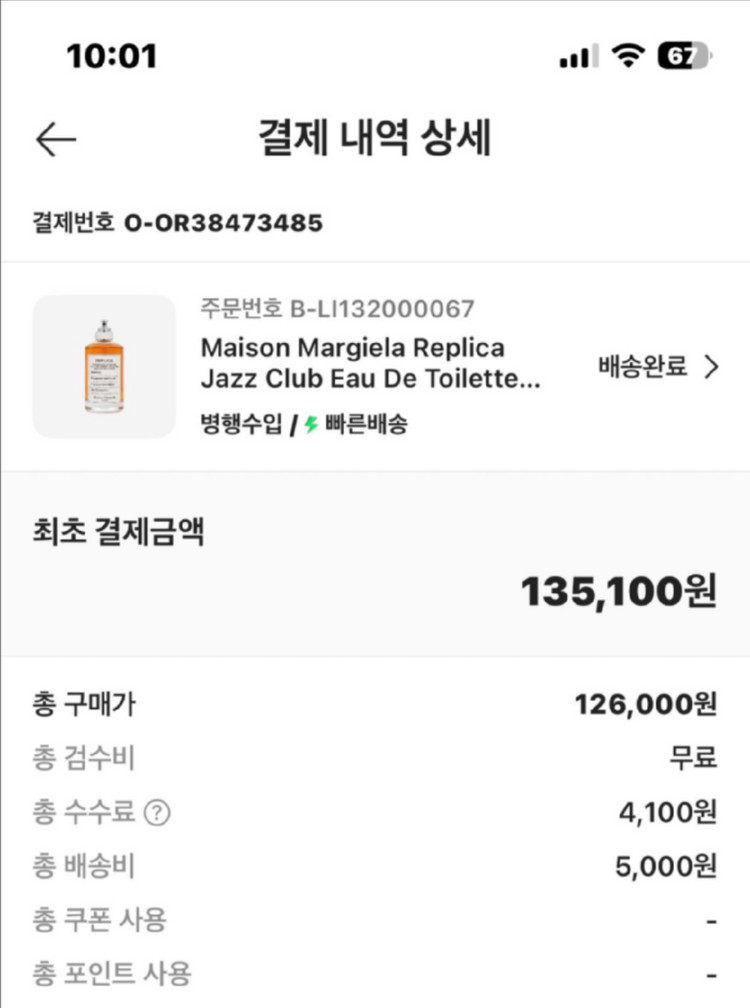Tap the cellular signal bars icon

(x=579, y=57)
